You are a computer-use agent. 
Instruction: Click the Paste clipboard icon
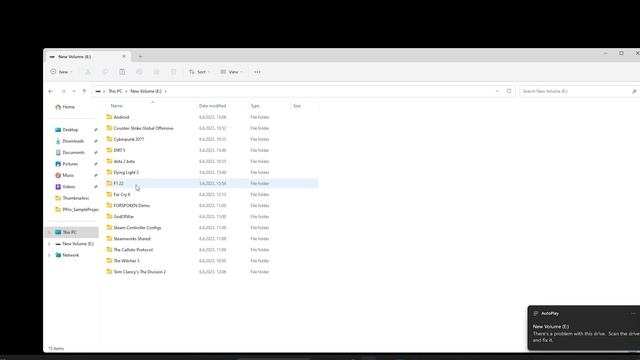tap(122, 72)
